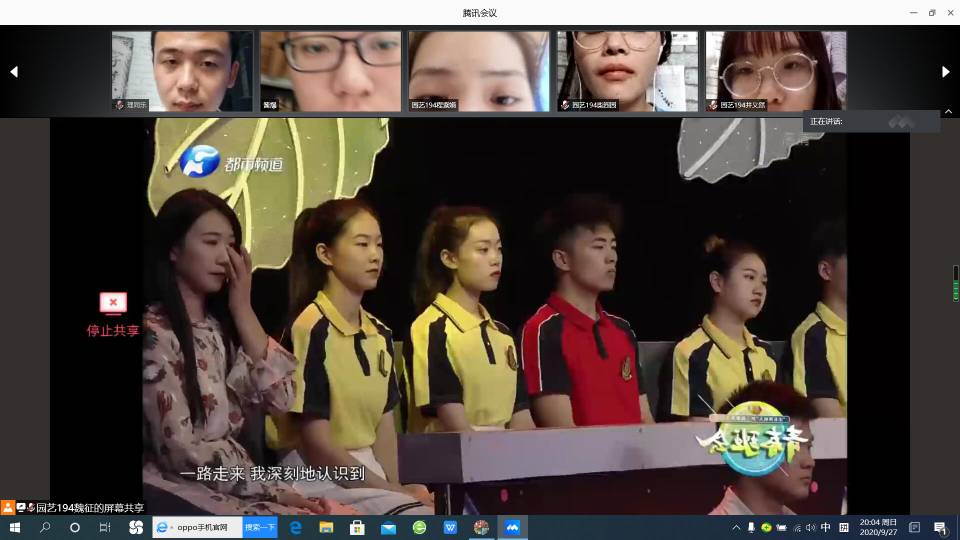The height and width of the screenshot is (540, 960).
Task: Open the volume speaker control in tray
Action: tap(810, 527)
